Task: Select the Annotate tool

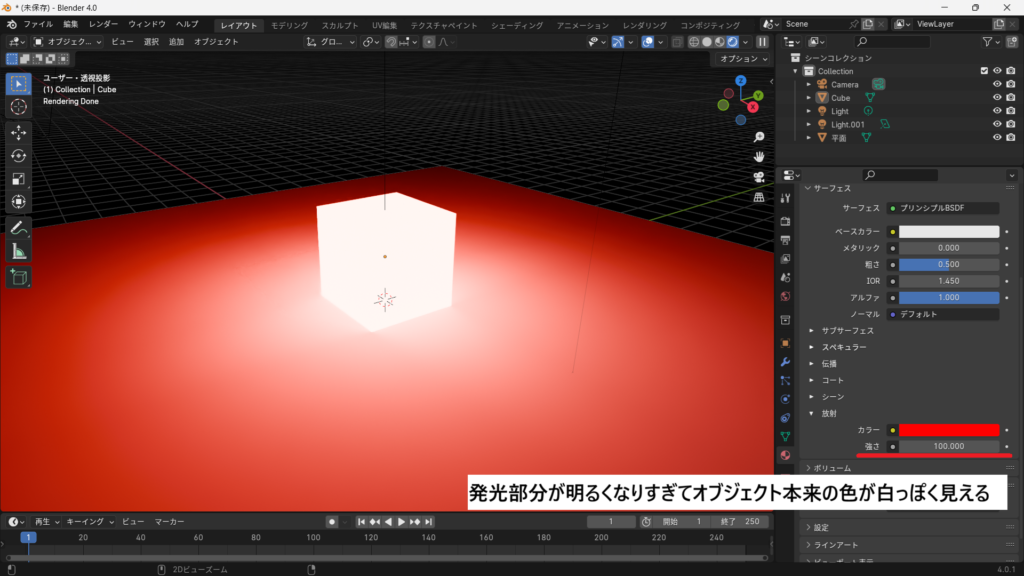Action: (18, 228)
